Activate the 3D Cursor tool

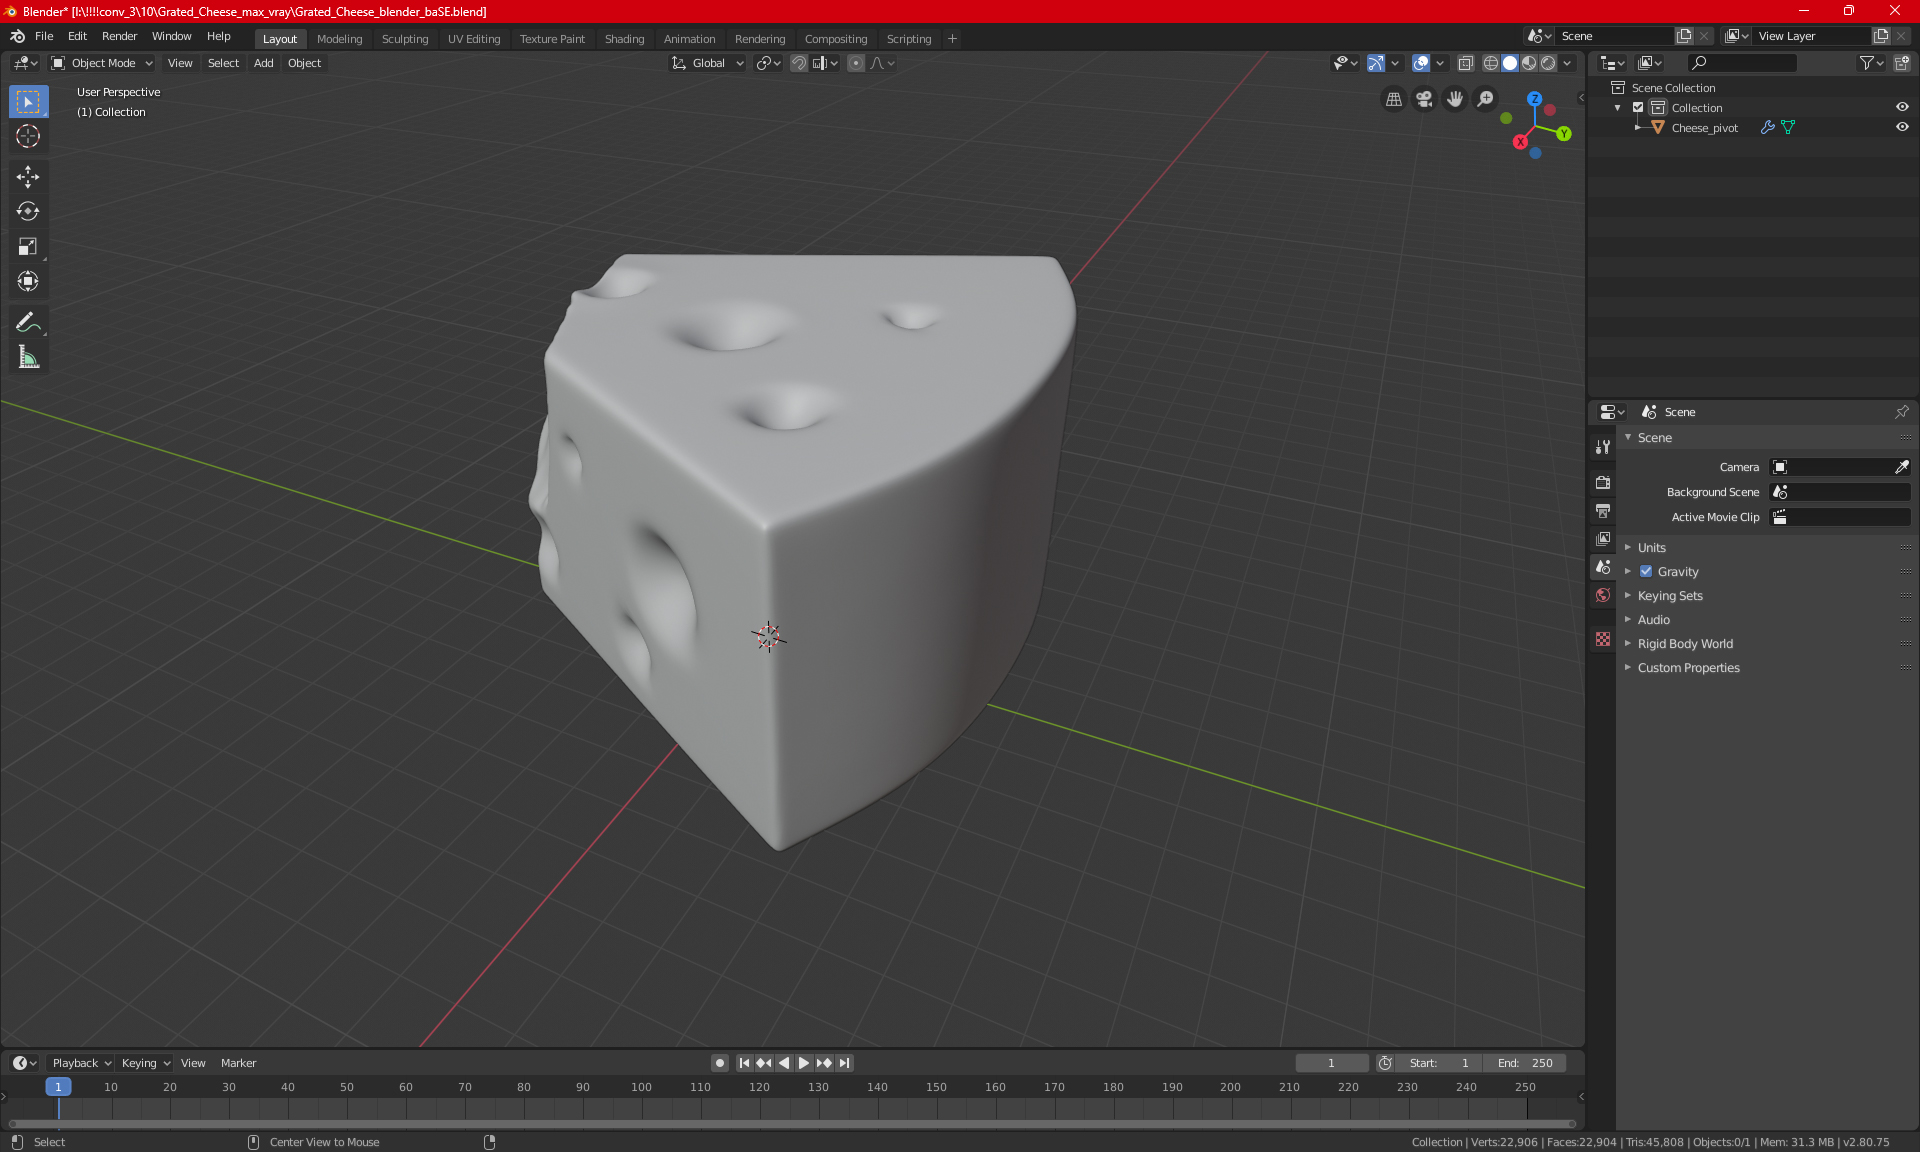[28, 136]
